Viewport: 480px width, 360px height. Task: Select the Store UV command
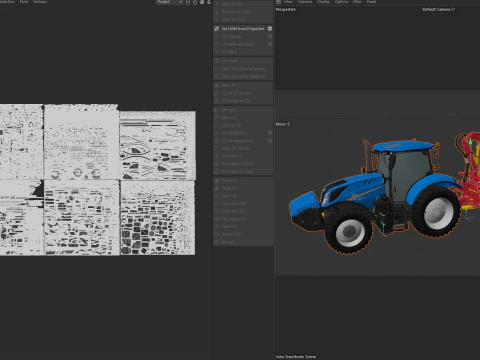pos(243,227)
